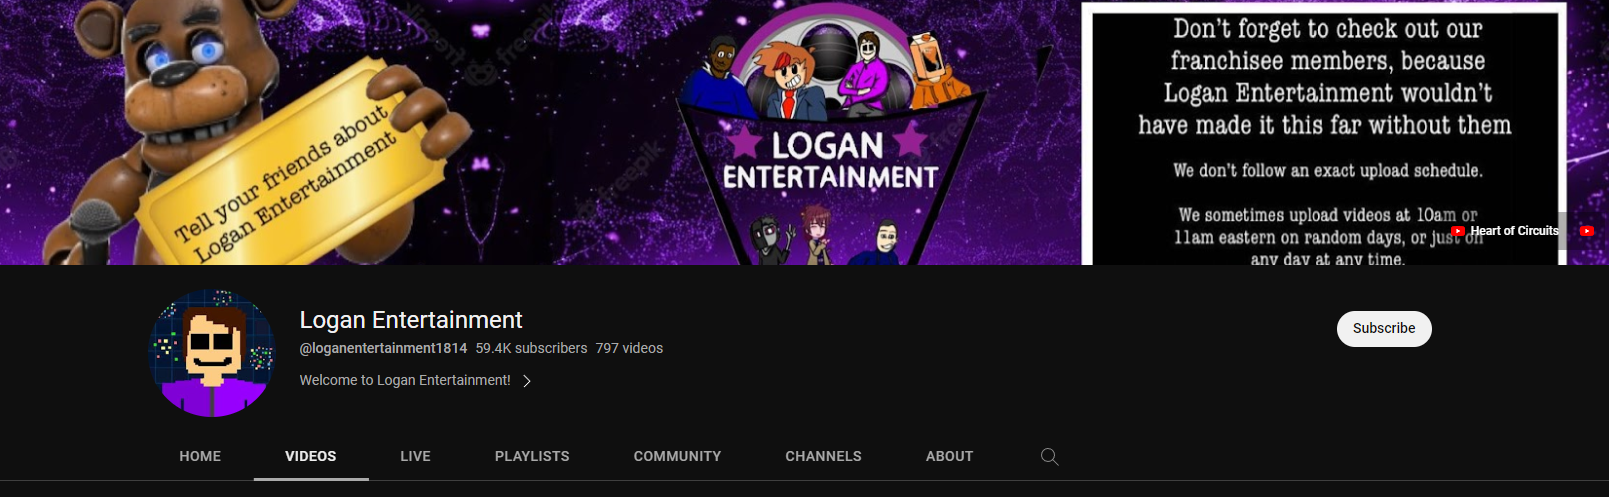Click the Welcome to Logan Entertainment! description text
The image size is (1609, 497).
click(405, 380)
